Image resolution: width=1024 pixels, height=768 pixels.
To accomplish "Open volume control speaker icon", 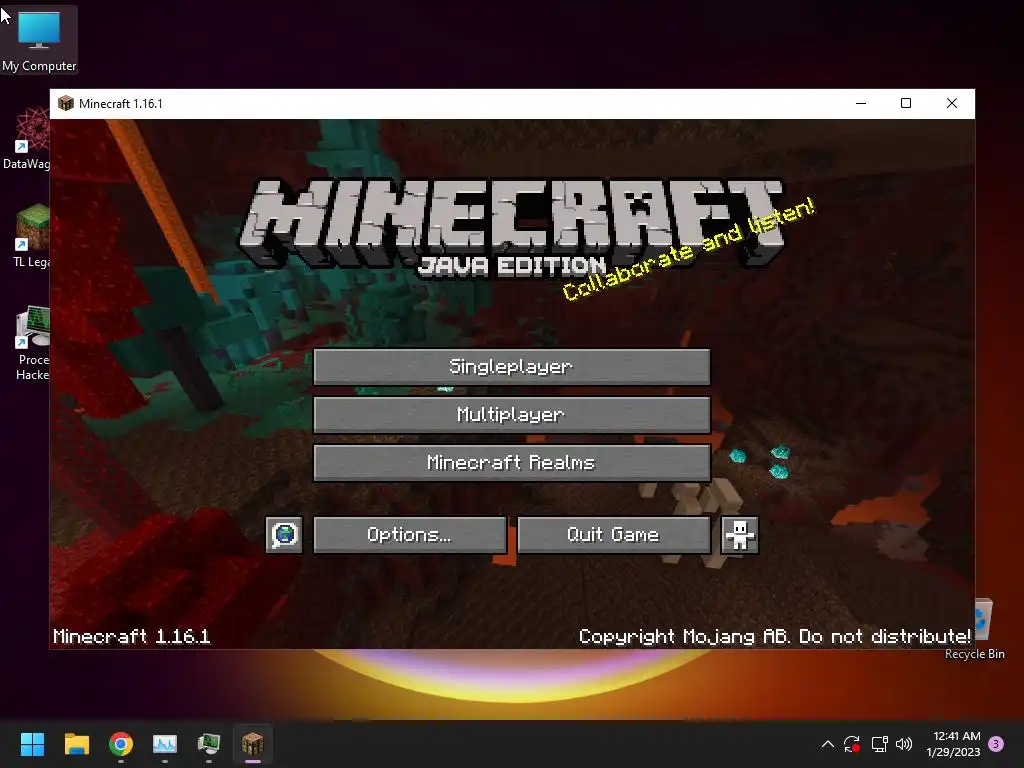I will pyautogui.click(x=904, y=744).
